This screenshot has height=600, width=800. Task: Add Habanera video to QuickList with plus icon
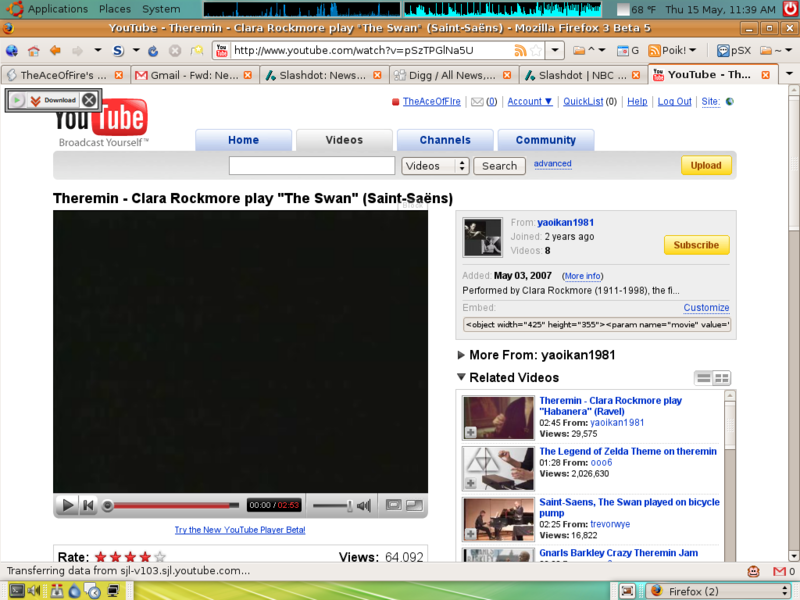[470, 432]
